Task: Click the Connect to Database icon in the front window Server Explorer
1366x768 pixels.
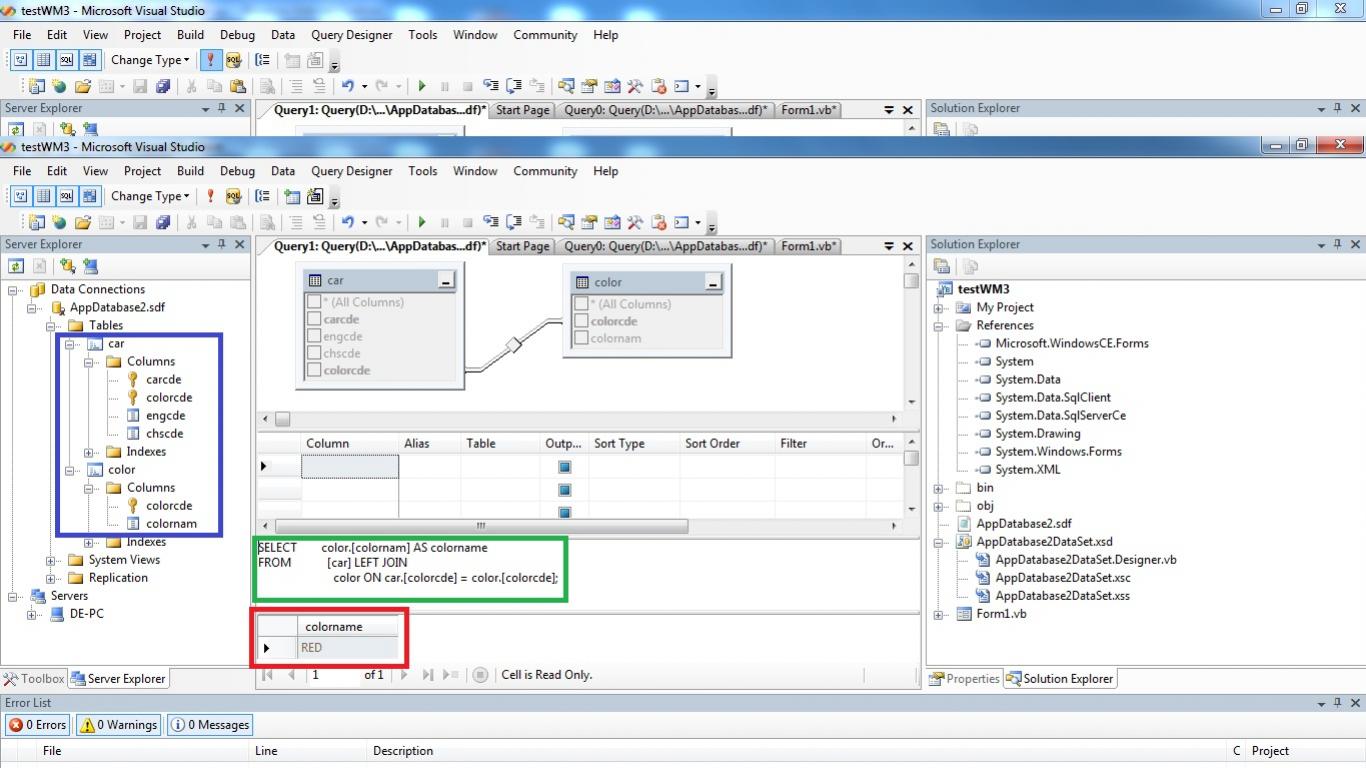Action: pos(67,266)
